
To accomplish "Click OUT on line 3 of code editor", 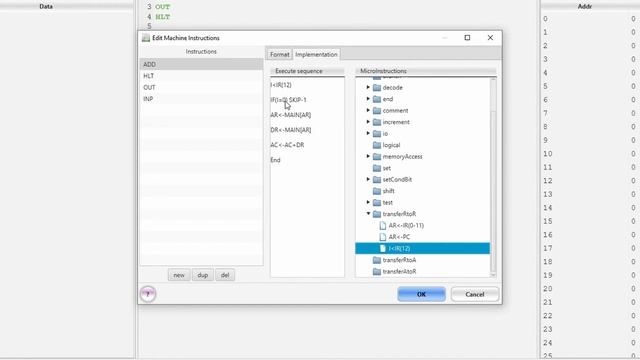I will pos(162,7).
